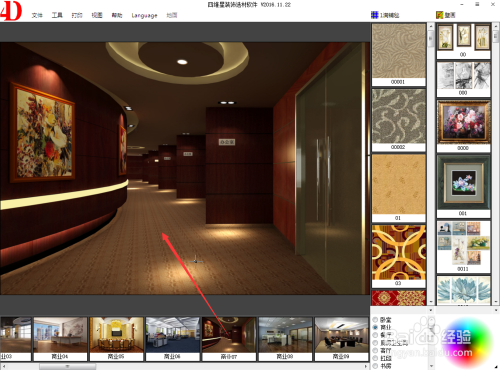Click the red 4D logo
Image resolution: width=500 pixels, height=370 pixels.
[x=11, y=10]
